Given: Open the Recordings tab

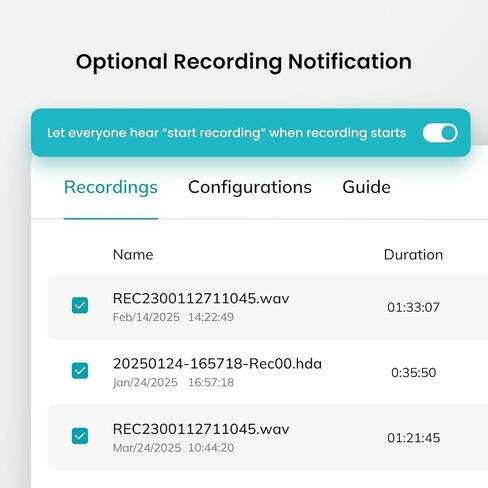Looking at the screenshot, I should 111,187.
